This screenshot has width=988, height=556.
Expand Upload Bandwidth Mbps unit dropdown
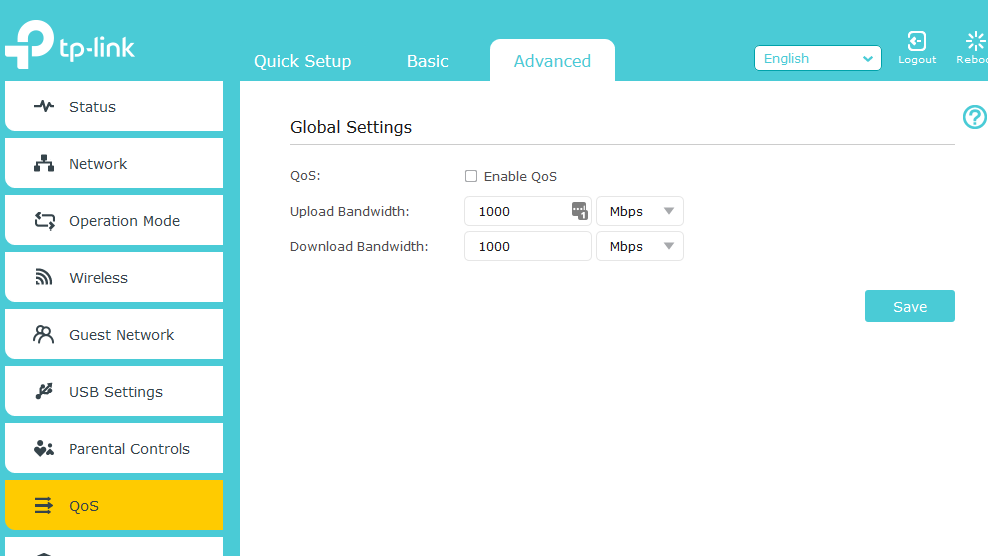640,211
